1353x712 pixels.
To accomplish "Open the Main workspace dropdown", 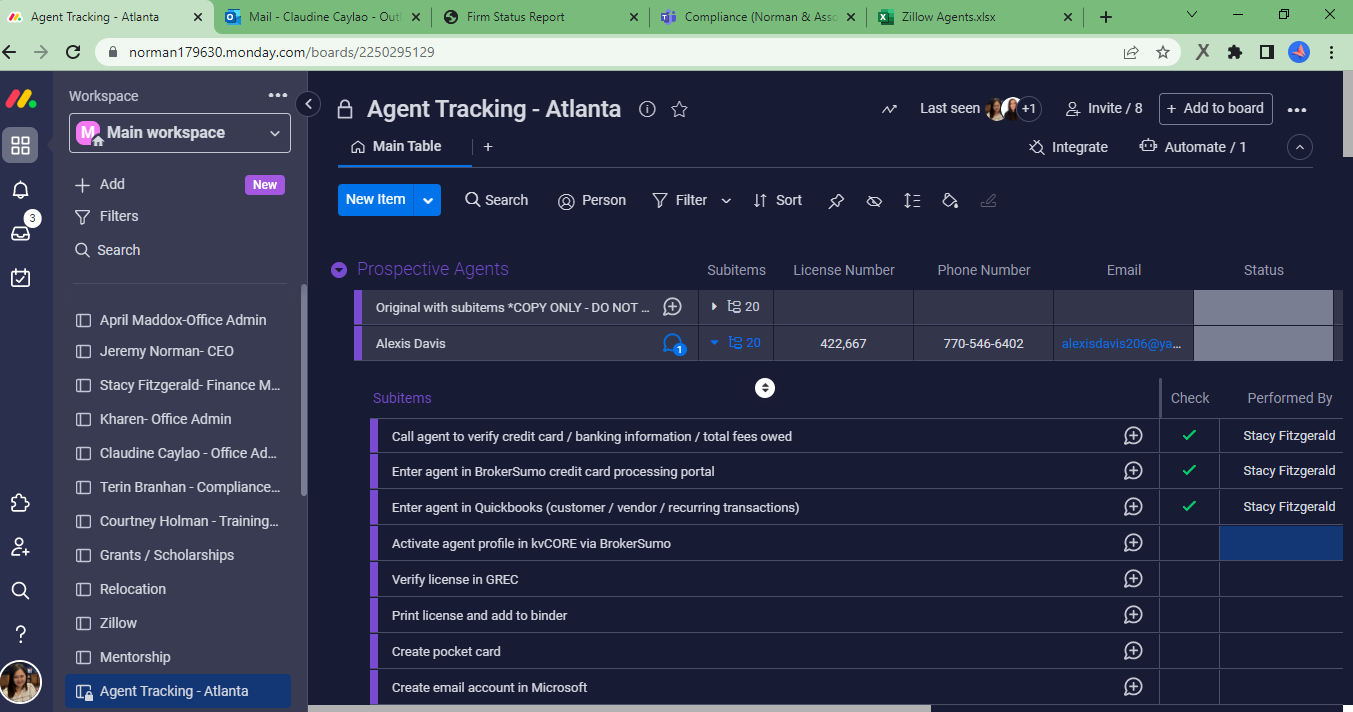I will point(180,133).
